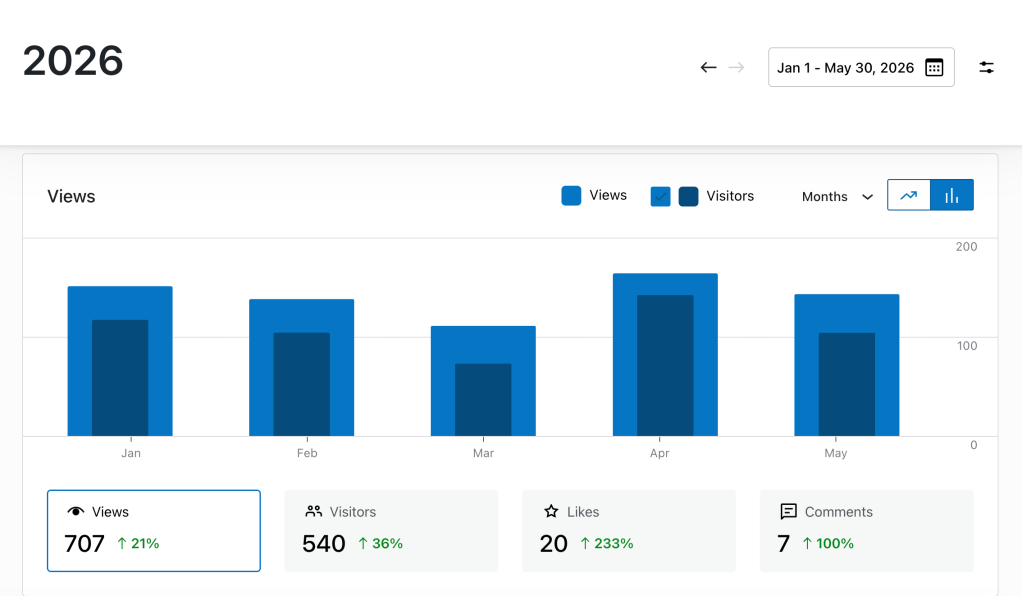This screenshot has width=1022, height=596.
Task: Click the Visitors legend label
Action: click(730, 196)
